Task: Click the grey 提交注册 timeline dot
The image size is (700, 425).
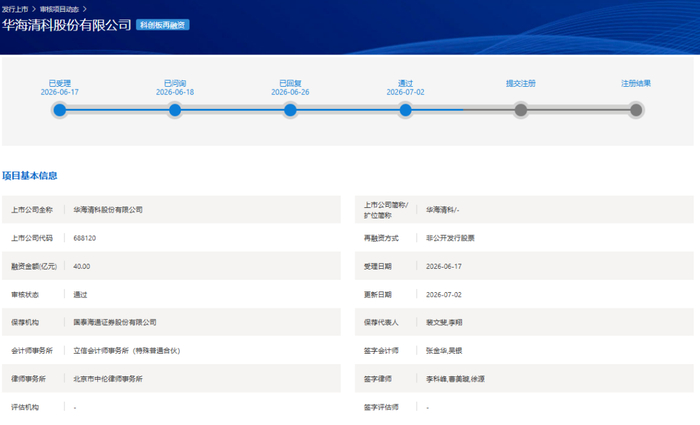Action: pyautogui.click(x=521, y=110)
